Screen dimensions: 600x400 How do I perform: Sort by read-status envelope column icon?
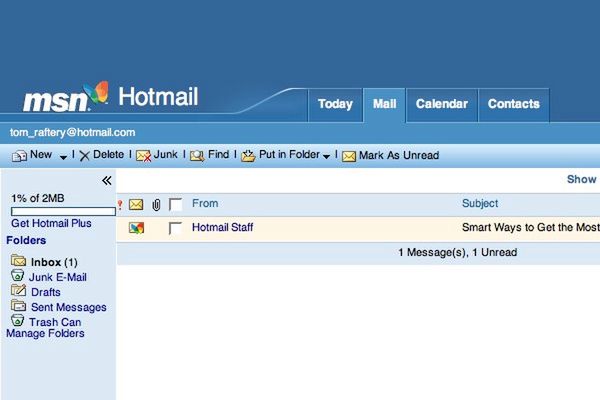136,204
